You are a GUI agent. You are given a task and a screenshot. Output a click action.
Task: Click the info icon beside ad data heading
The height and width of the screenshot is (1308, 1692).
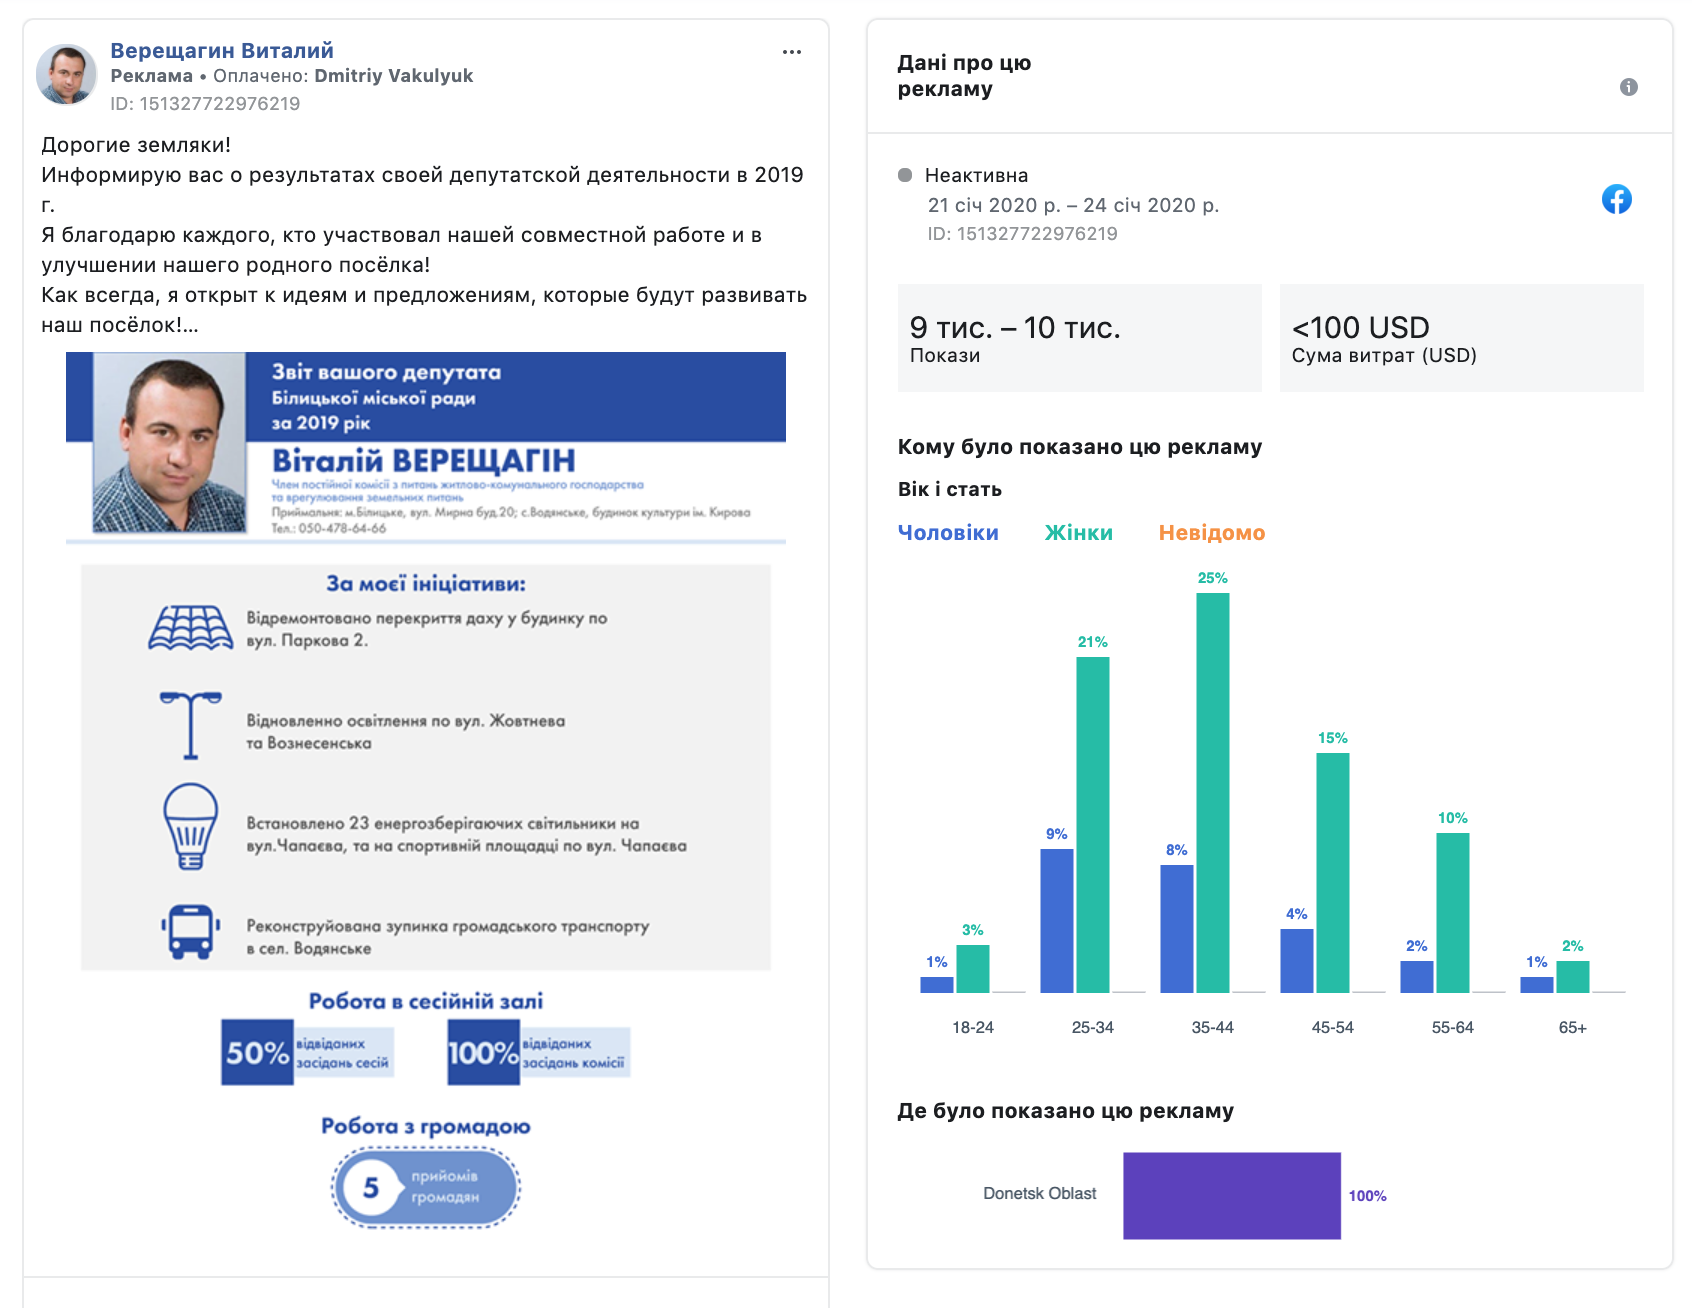coord(1628,87)
